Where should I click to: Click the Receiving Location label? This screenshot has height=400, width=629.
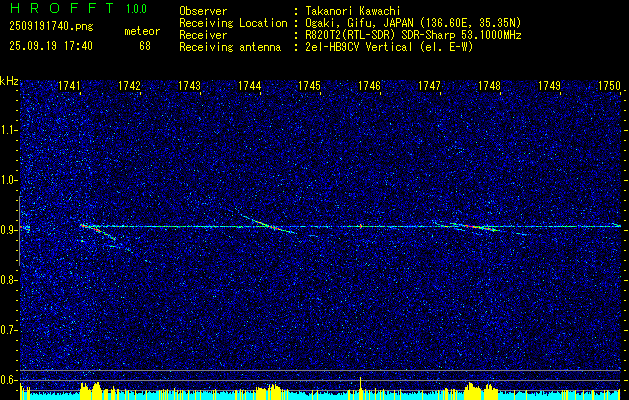point(233,23)
